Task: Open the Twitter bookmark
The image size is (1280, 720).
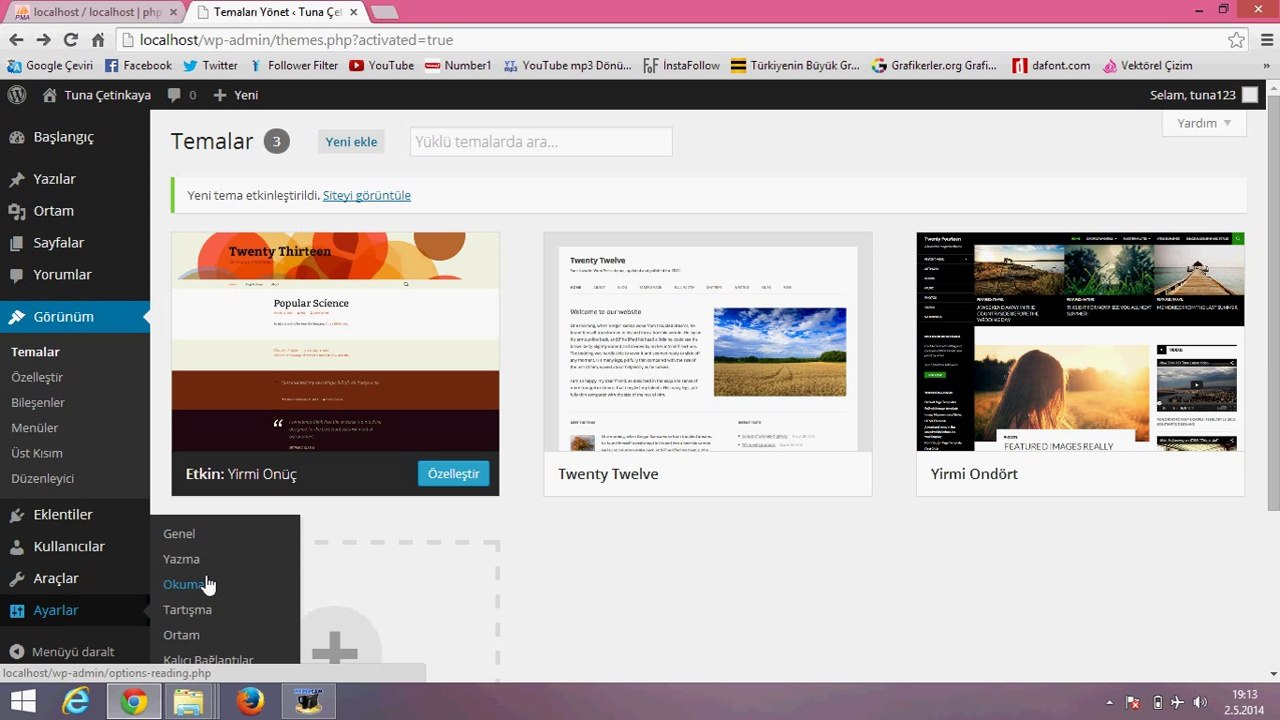Action: [x=210, y=66]
